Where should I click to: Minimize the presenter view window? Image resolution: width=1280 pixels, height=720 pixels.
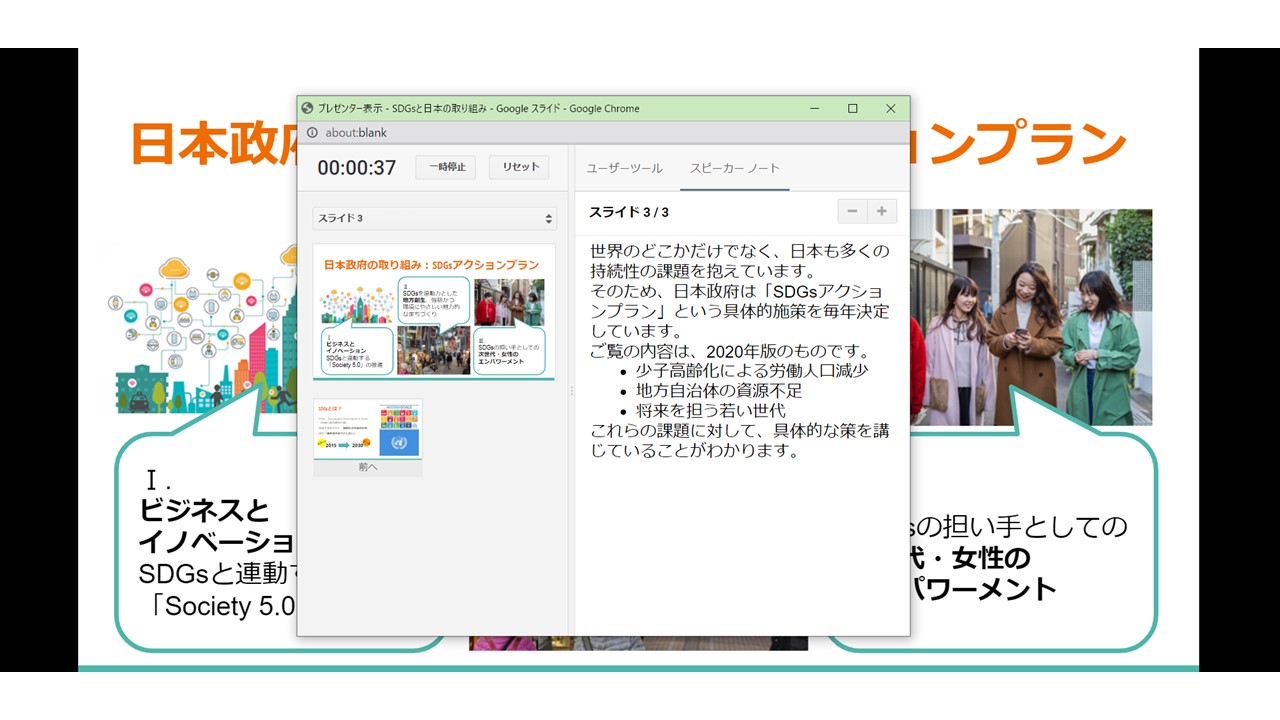point(815,109)
